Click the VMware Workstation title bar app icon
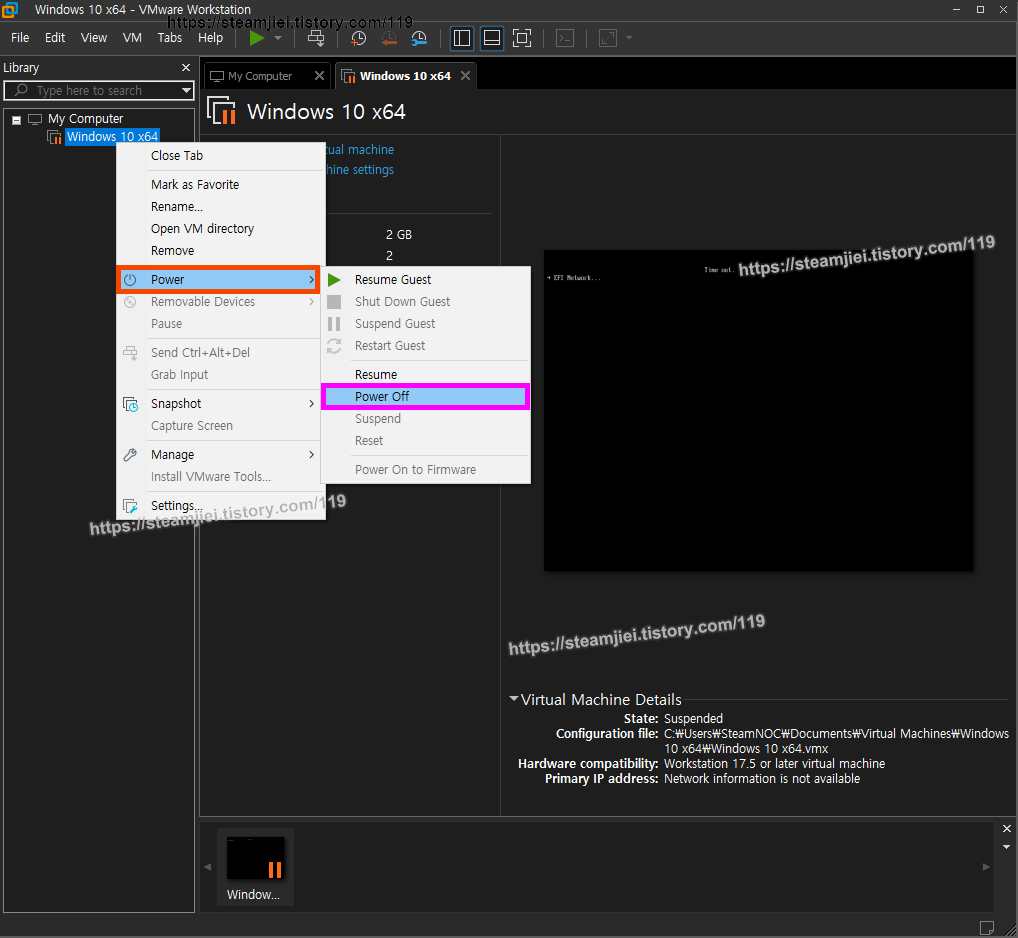 [10, 10]
